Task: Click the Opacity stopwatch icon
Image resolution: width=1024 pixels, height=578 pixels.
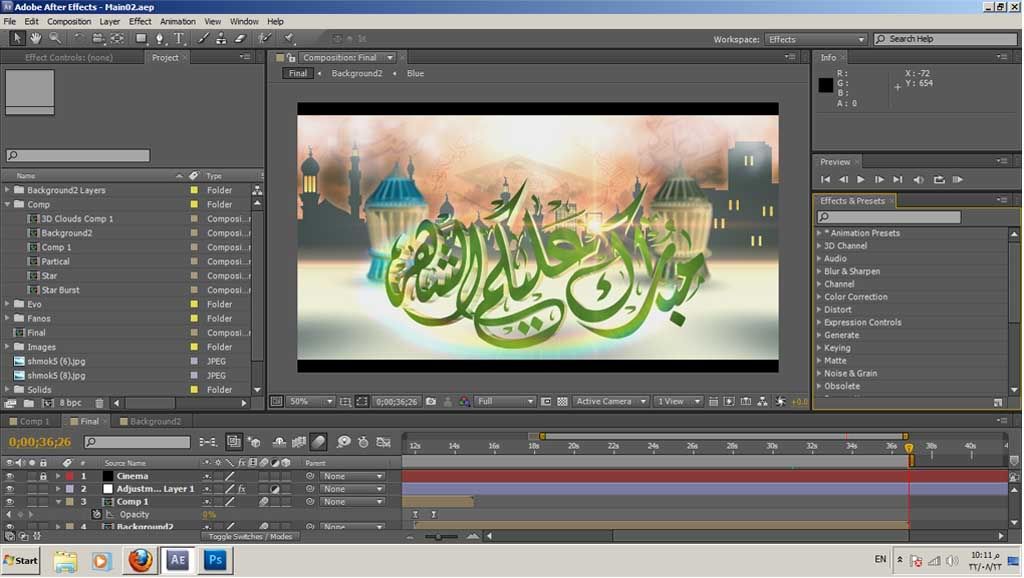Action: tap(97, 515)
